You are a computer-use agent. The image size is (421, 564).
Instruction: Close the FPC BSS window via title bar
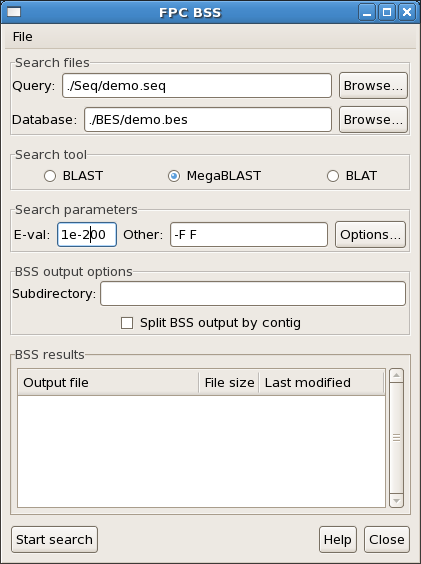click(407, 13)
